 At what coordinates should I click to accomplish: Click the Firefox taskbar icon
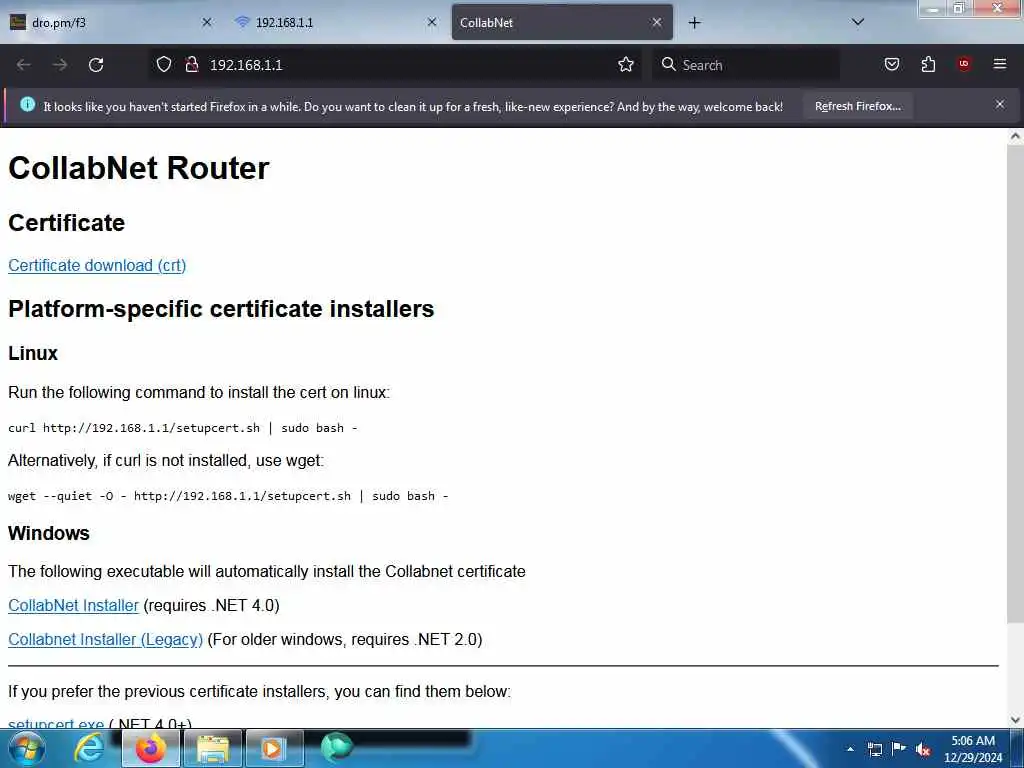[150, 748]
